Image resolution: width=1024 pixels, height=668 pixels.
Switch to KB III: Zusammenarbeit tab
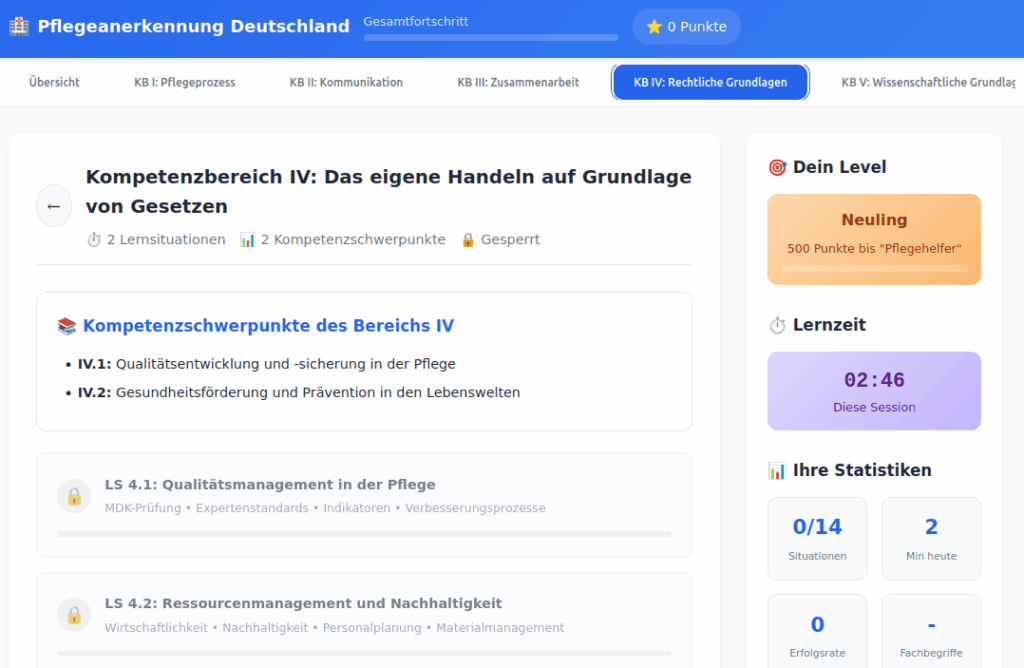pyautogui.click(x=518, y=82)
